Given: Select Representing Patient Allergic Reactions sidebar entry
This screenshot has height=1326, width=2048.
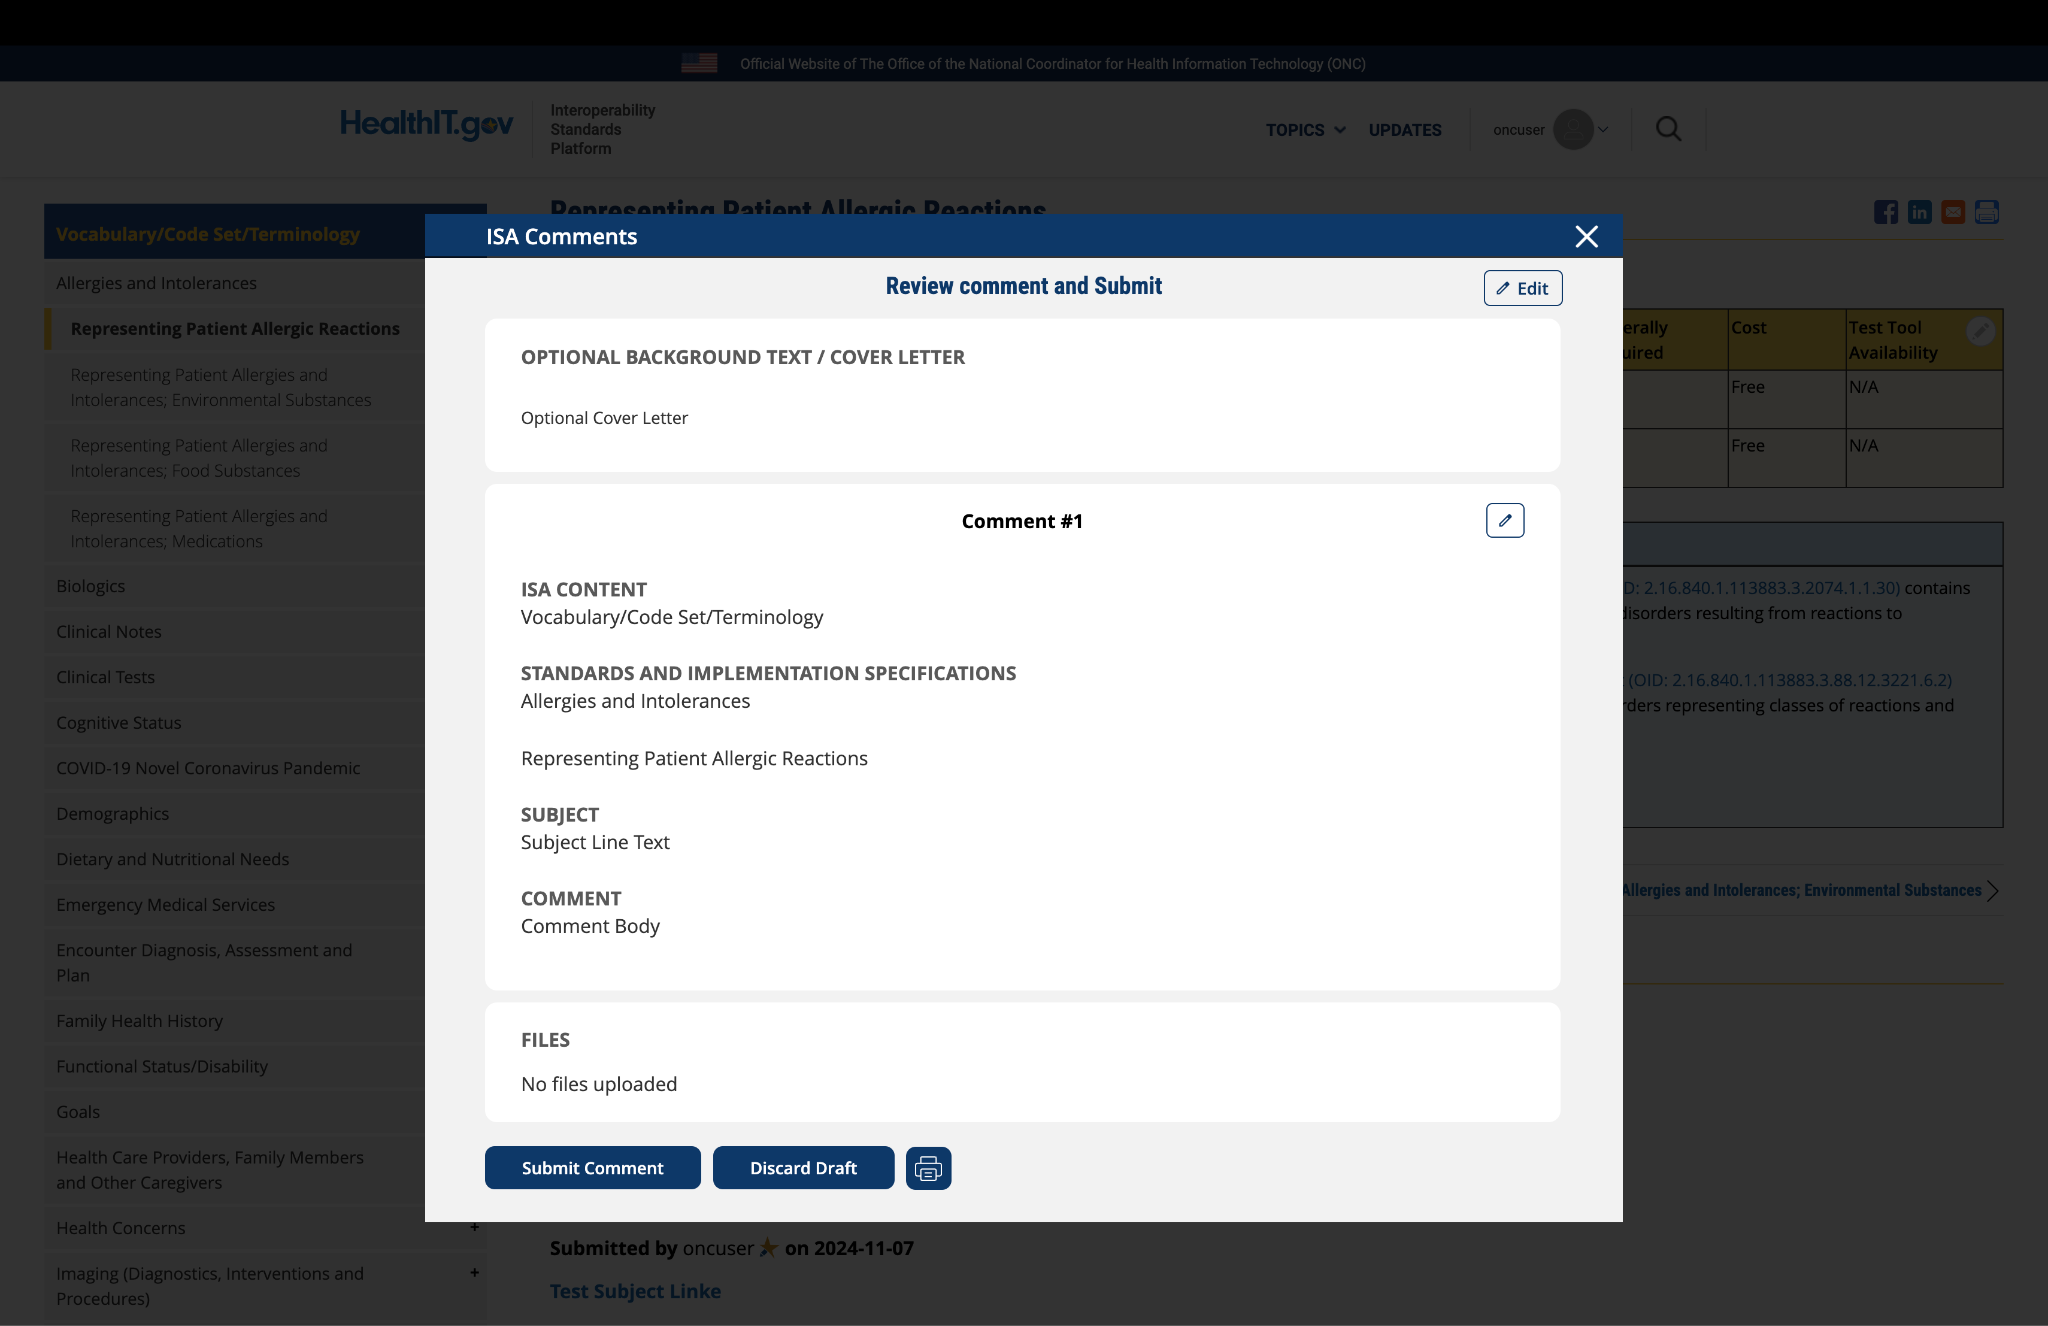Looking at the screenshot, I should [x=235, y=328].
